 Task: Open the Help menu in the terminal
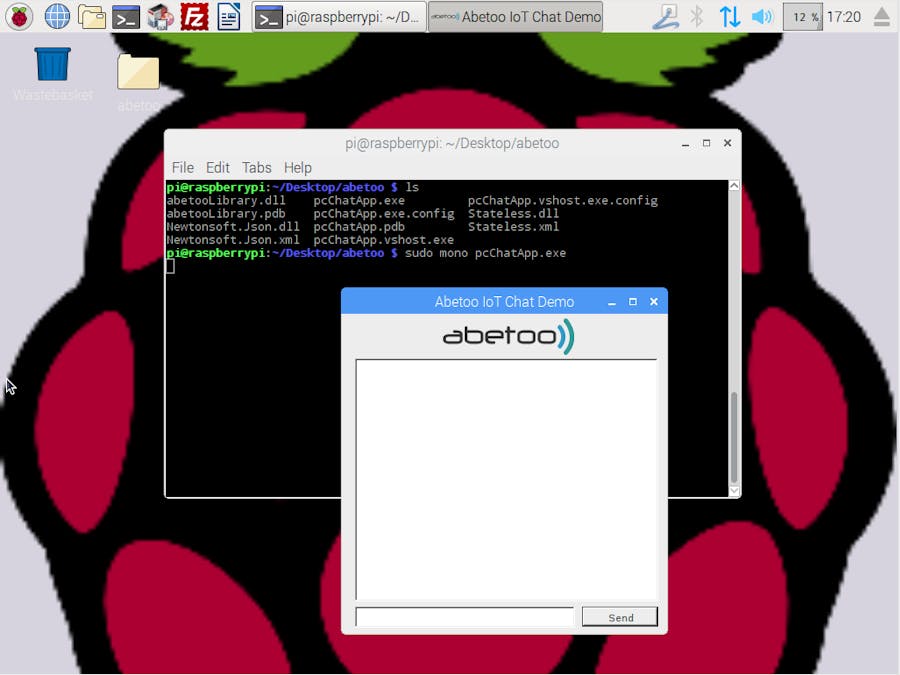(297, 167)
